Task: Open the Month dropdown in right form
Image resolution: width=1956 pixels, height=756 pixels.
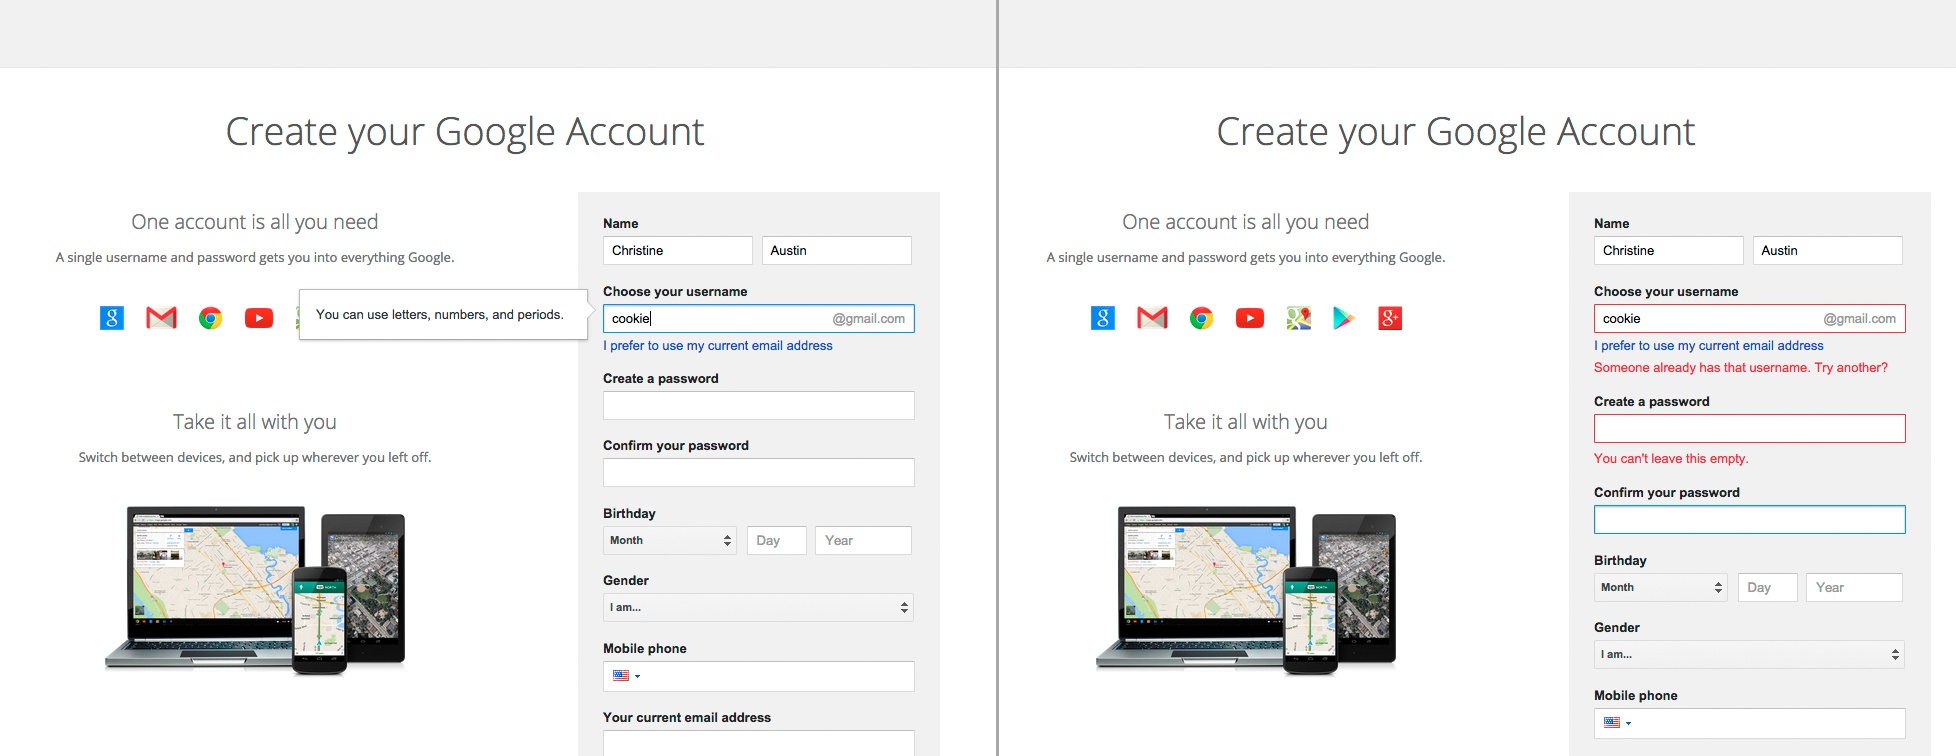Action: 1661,587
